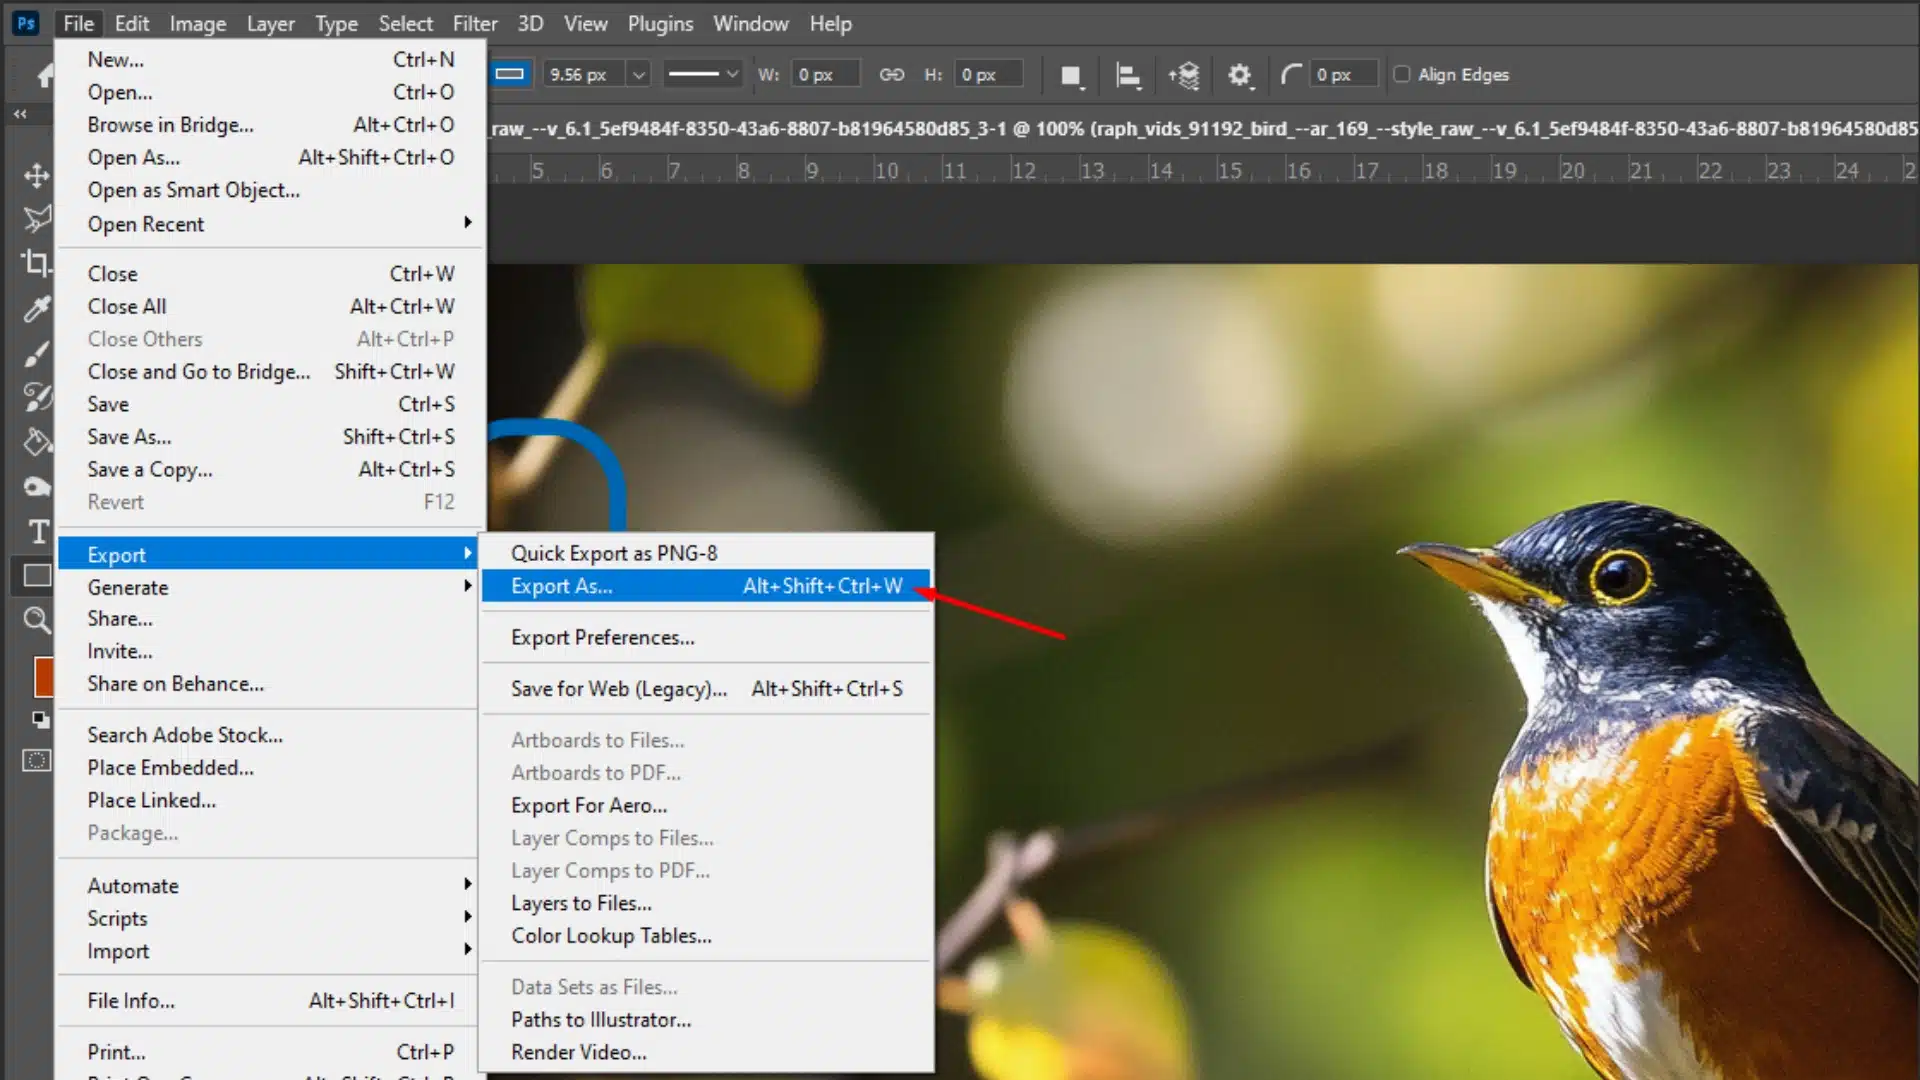This screenshot has width=1920, height=1080.
Task: Click the Photoshop Ps logo
Action: (x=26, y=23)
